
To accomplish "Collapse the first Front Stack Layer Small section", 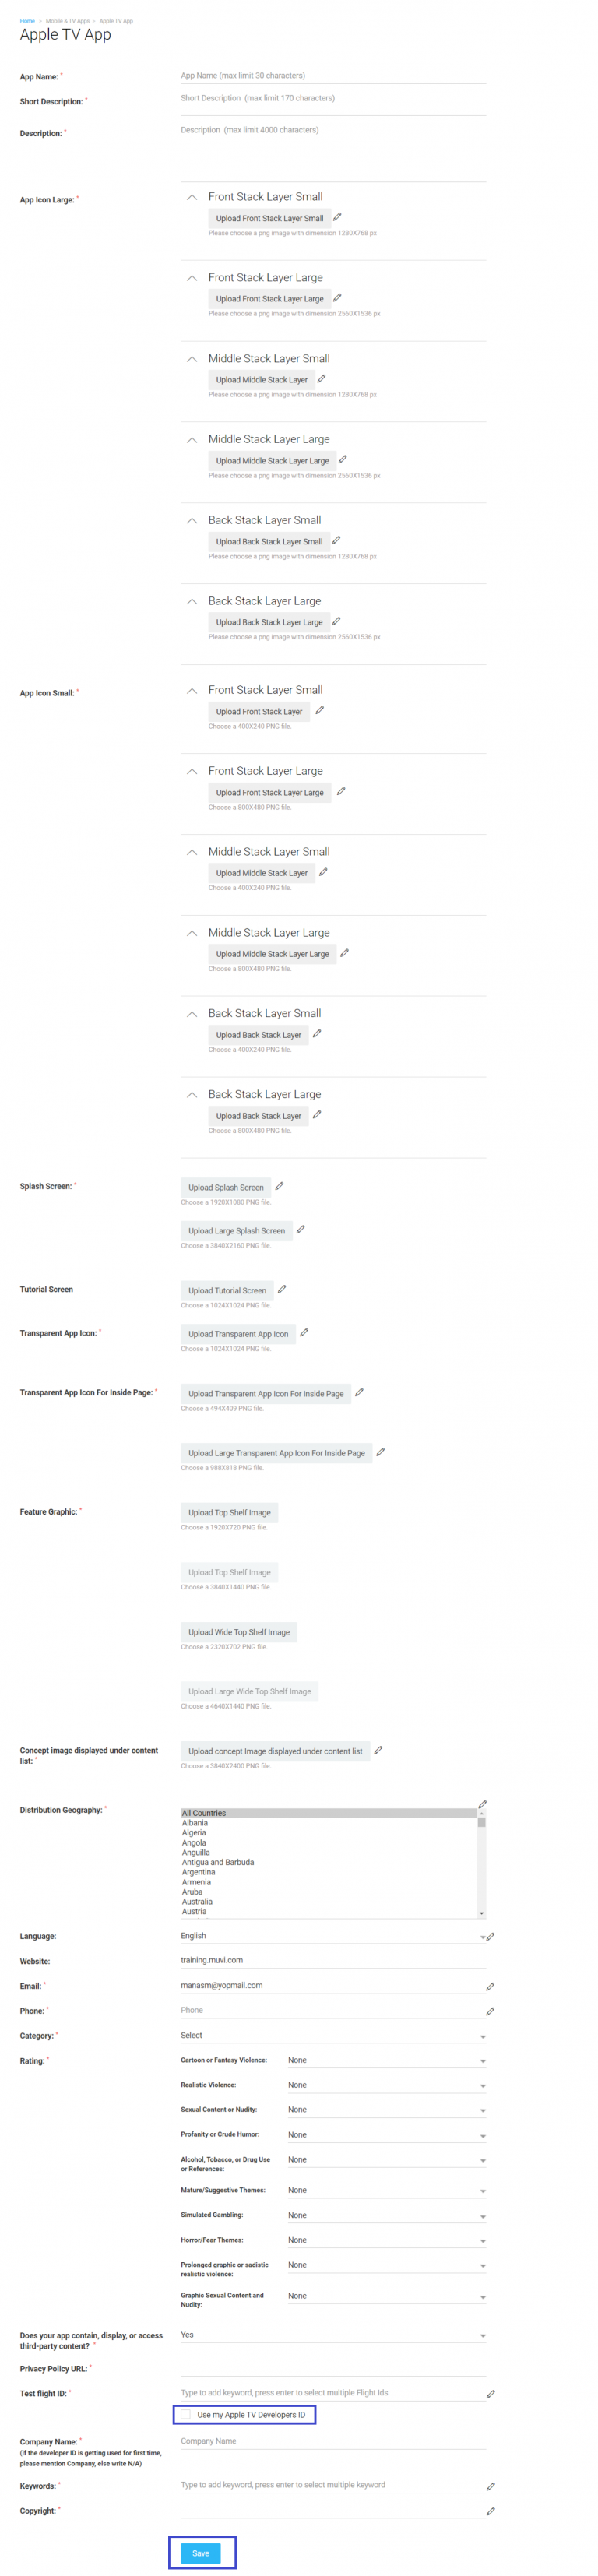I will [192, 197].
